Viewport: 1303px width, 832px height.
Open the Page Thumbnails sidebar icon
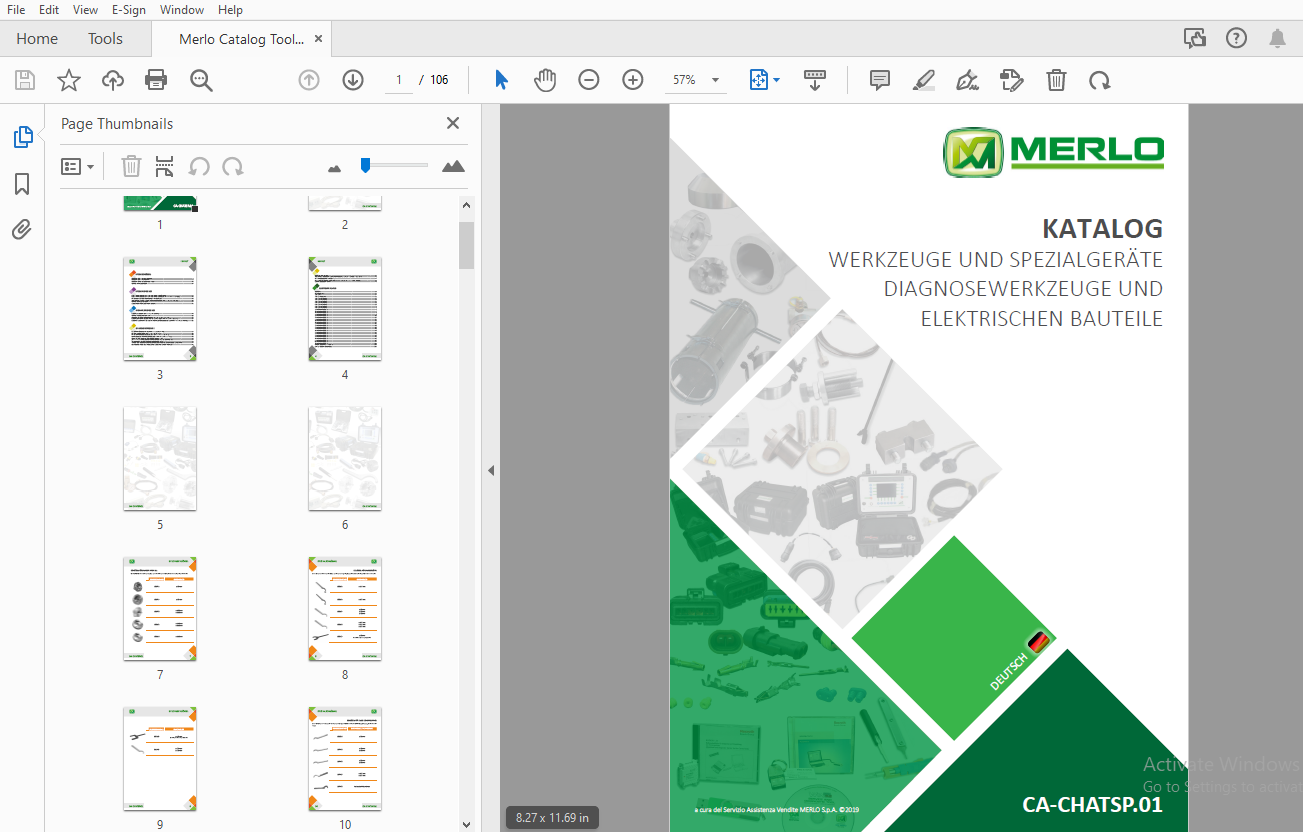(22, 137)
